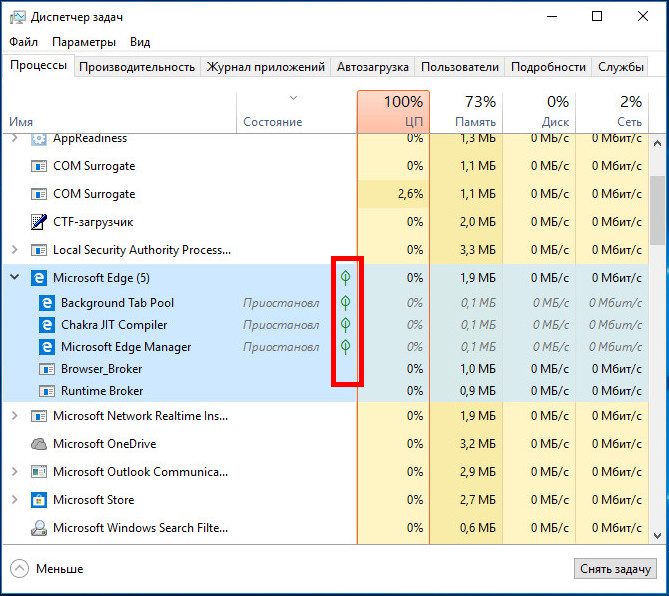The image size is (669, 596).
Task: Collapse the Microsoft Edge (5) group
Action: click(x=15, y=277)
